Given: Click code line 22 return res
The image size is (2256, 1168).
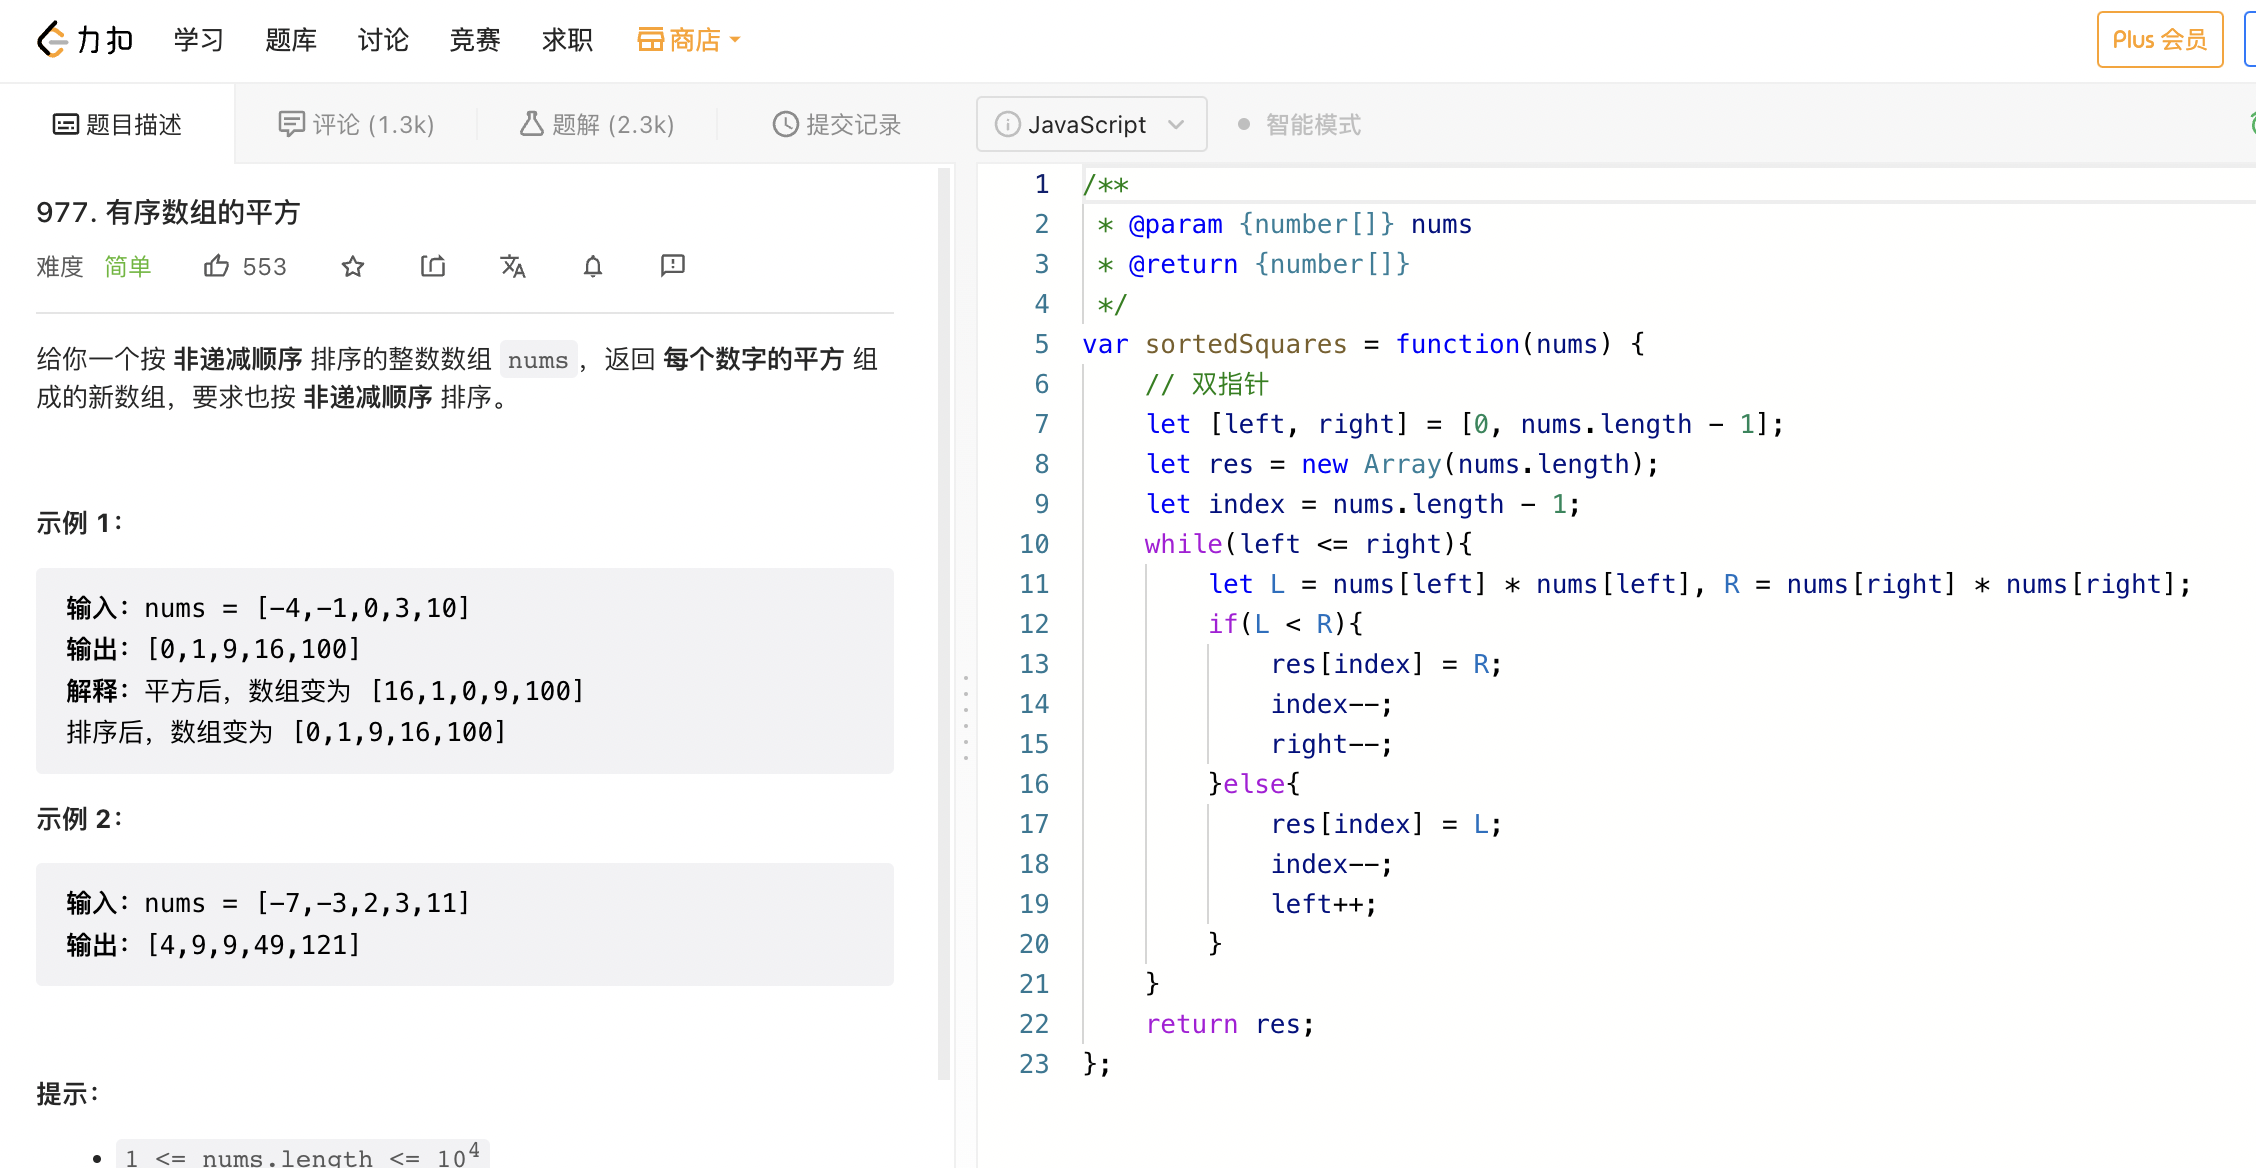Looking at the screenshot, I should 1230,1024.
